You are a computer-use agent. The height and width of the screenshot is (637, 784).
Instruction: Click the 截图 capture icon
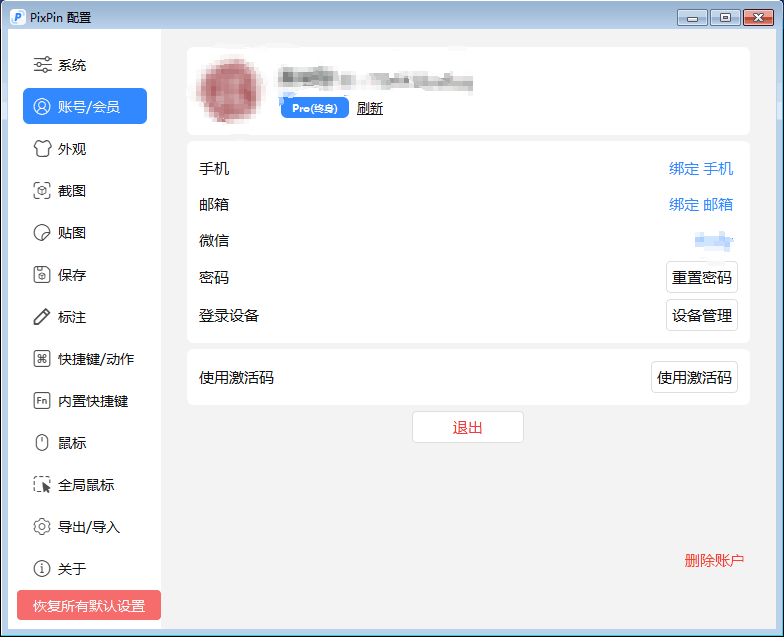pos(42,190)
